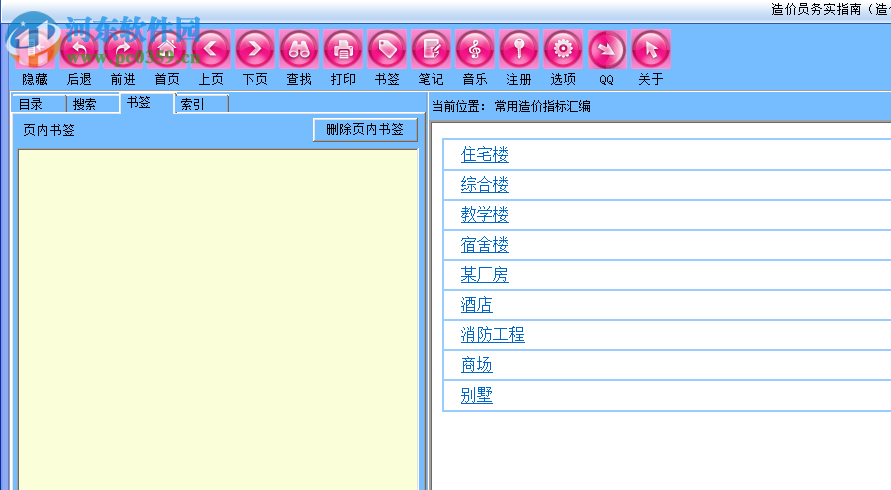Go to next page with 下页 icon

(x=255, y=49)
